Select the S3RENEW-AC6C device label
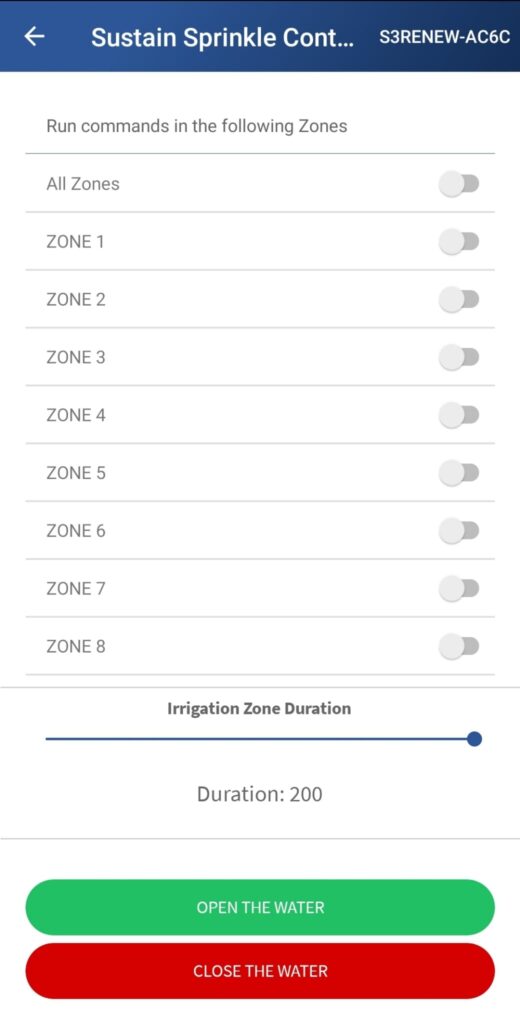This screenshot has width=520, height=1024. coord(444,37)
